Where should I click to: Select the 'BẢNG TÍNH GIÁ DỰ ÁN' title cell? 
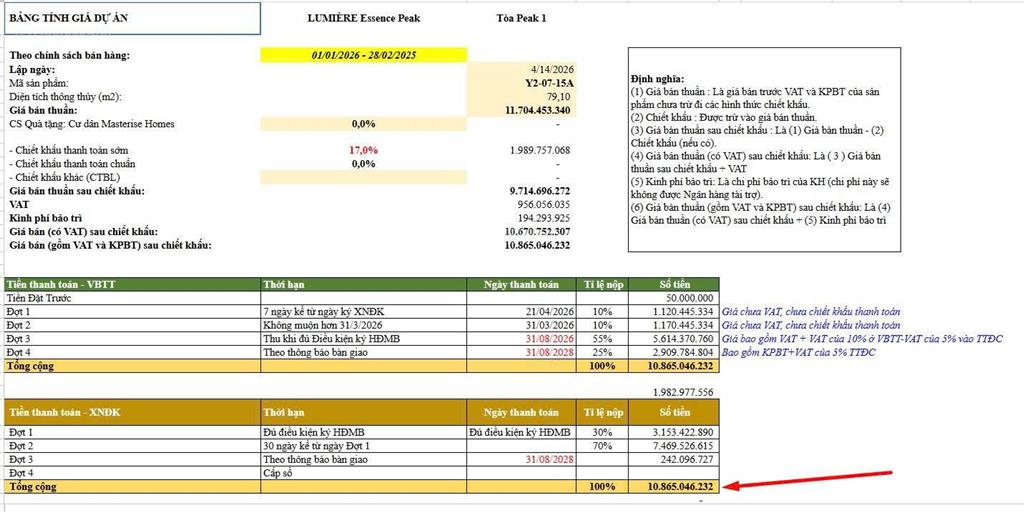pos(133,18)
